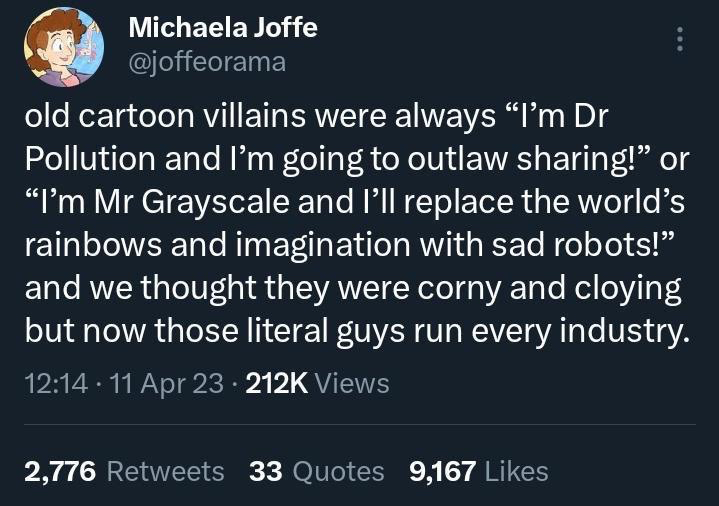This screenshot has width=719, height=506.
Task: Open the three-dot more options menu
Action: pos(680,39)
